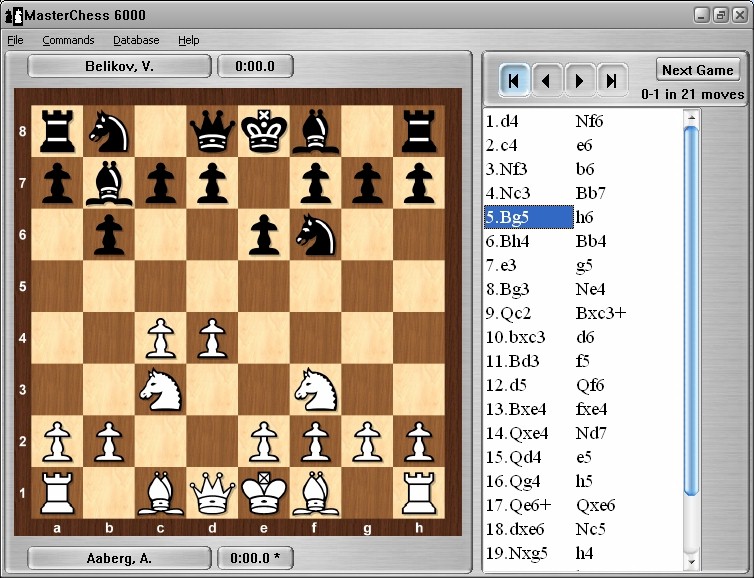Open the Help menu
This screenshot has height=578, width=754.
point(189,40)
